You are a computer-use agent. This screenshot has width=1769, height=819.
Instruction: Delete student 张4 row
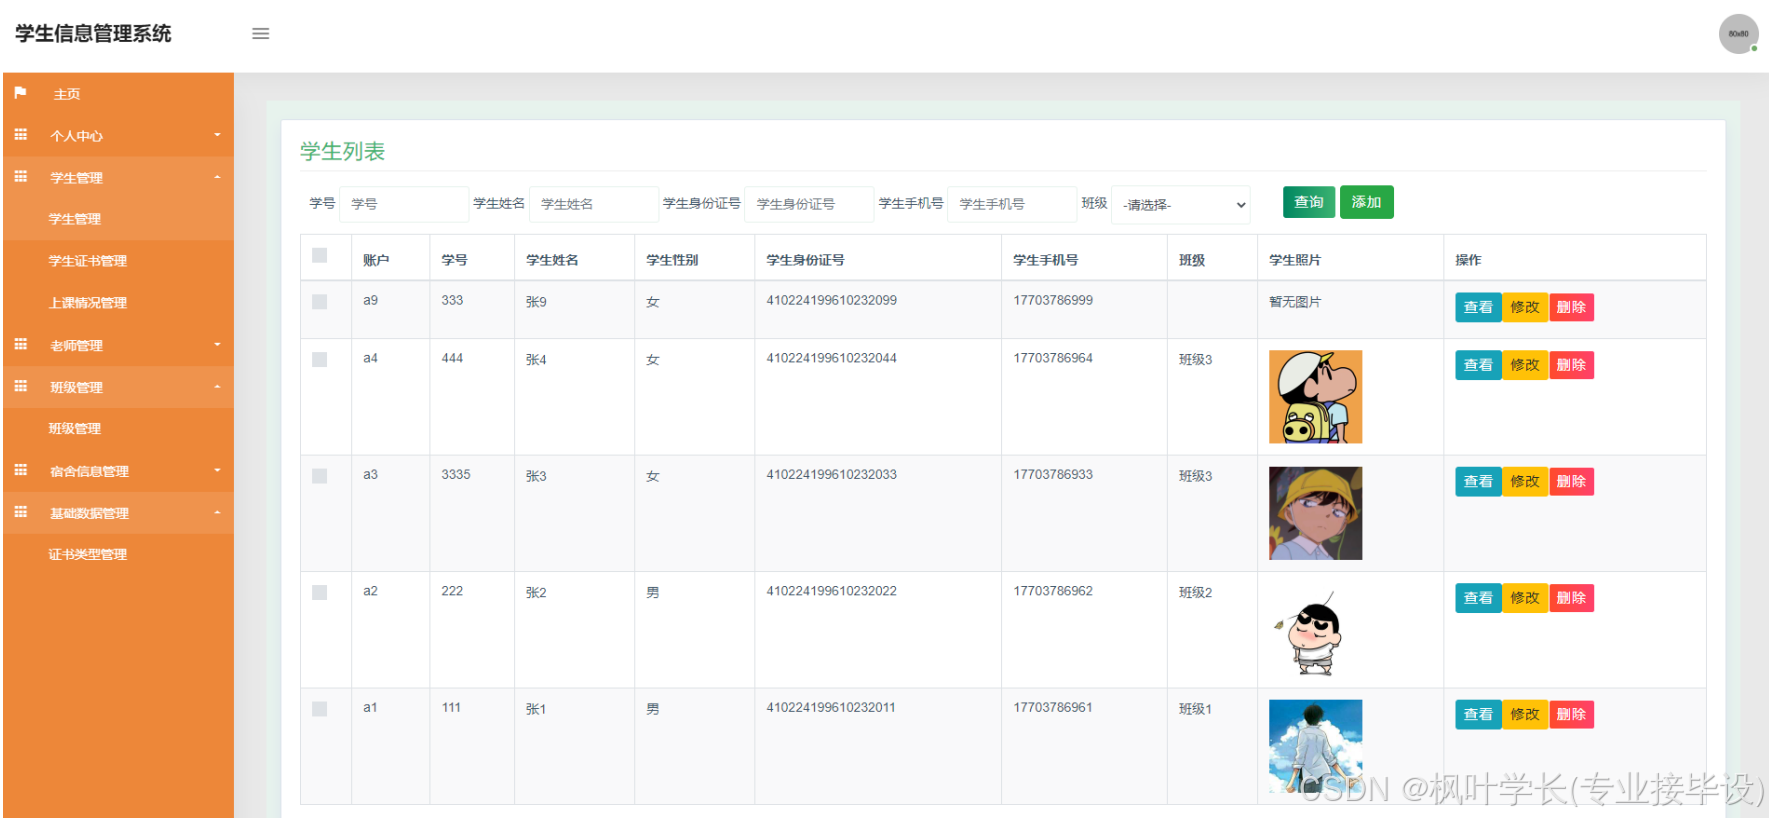tap(1571, 365)
